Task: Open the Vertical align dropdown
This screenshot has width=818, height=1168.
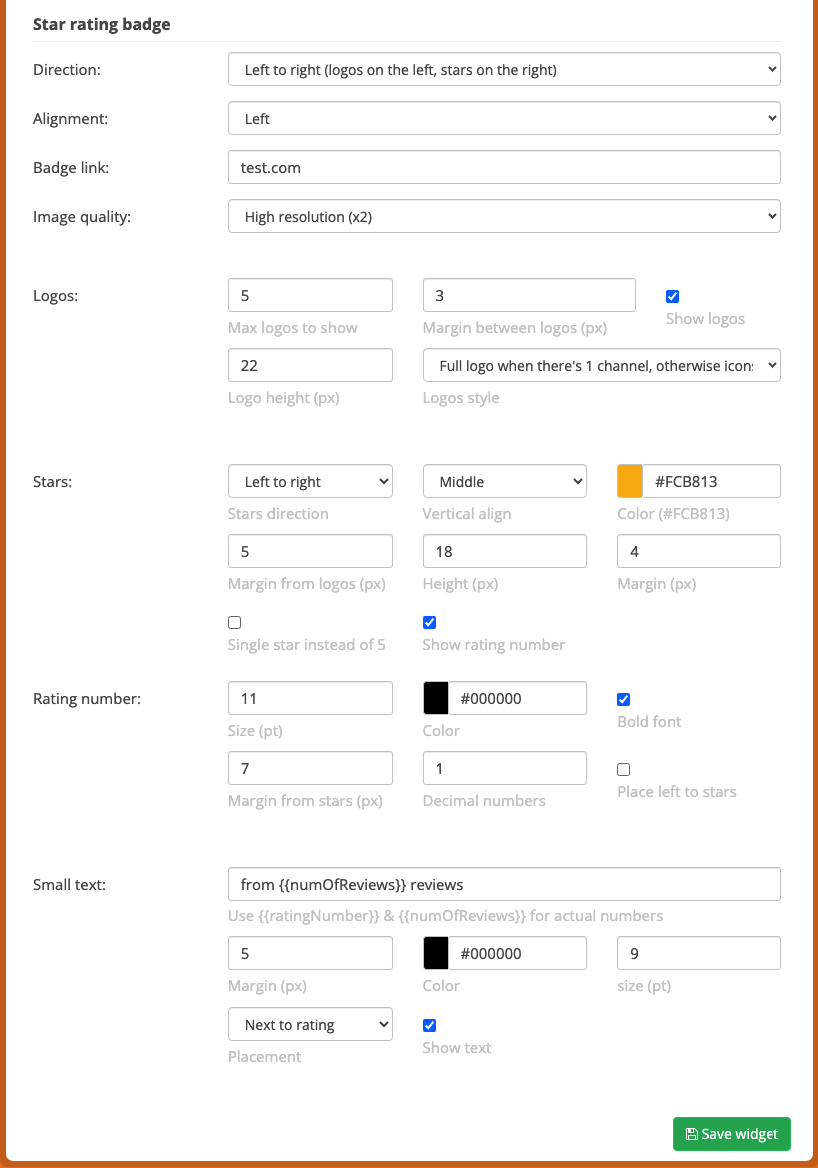Action: [x=504, y=481]
